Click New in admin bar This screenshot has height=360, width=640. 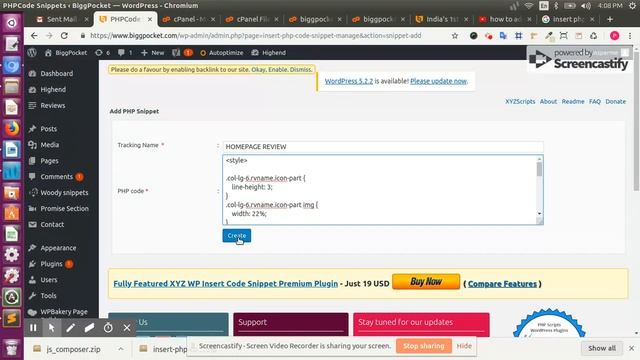pyautogui.click(x=153, y=53)
